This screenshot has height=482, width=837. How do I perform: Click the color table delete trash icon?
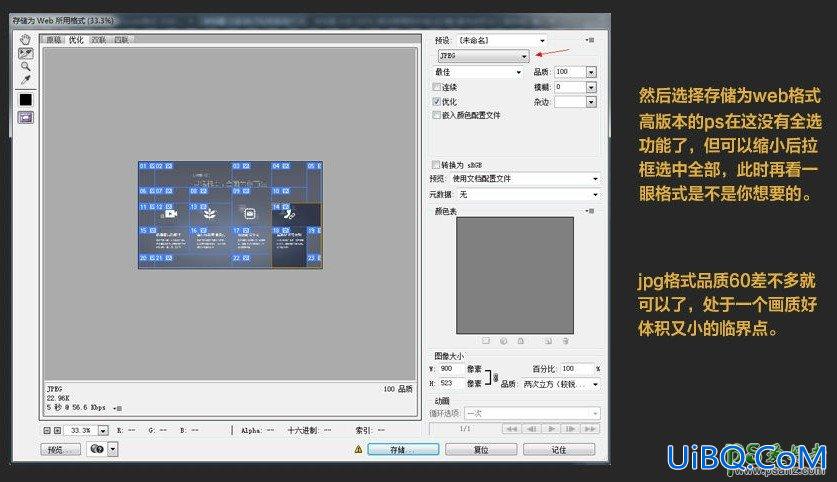tap(565, 341)
